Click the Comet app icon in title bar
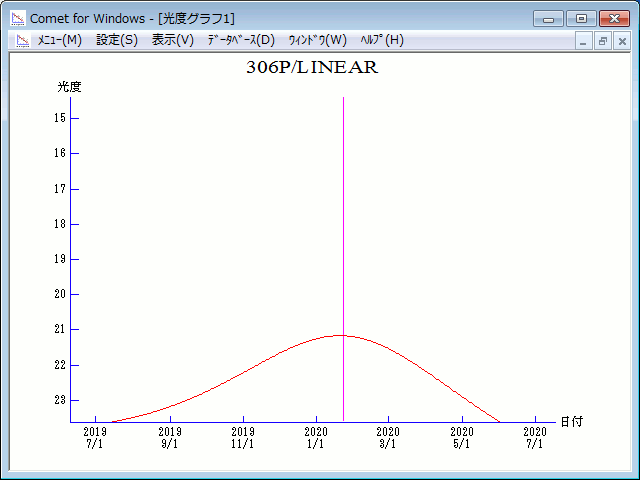The height and width of the screenshot is (480, 640). coord(18,18)
